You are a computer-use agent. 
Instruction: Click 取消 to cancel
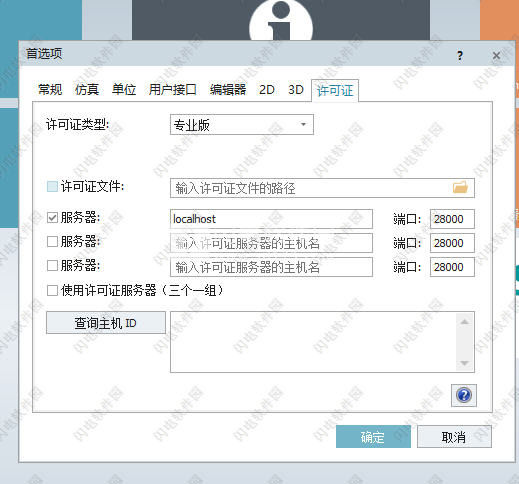click(x=454, y=437)
